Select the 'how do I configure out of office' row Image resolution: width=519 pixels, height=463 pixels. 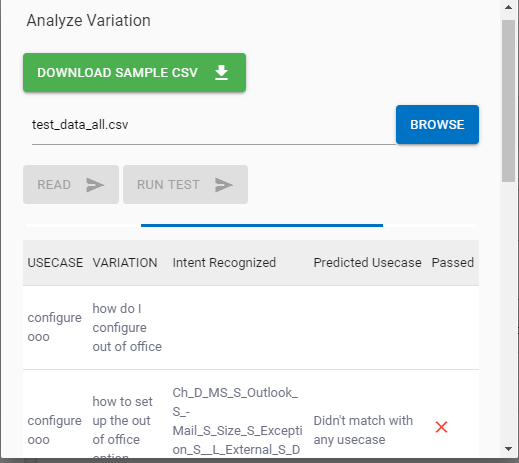point(251,327)
